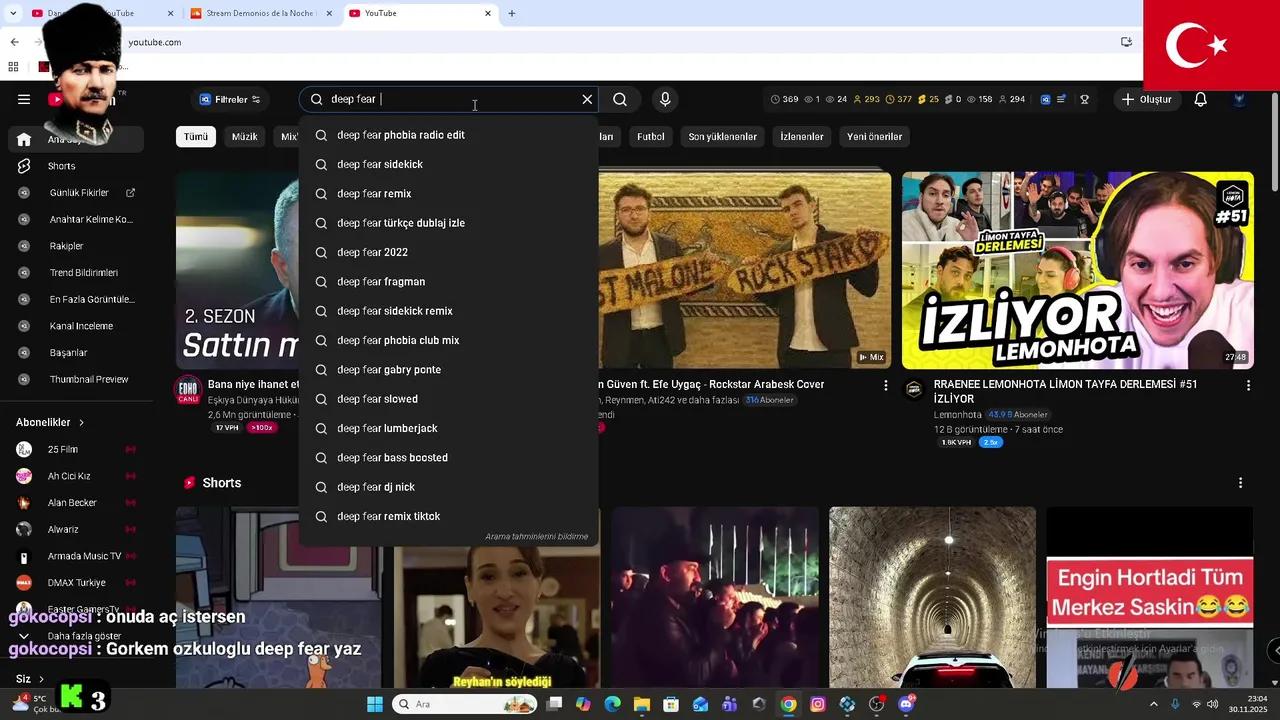Clear the search box with the X button
The height and width of the screenshot is (720, 1280).
coord(587,99)
